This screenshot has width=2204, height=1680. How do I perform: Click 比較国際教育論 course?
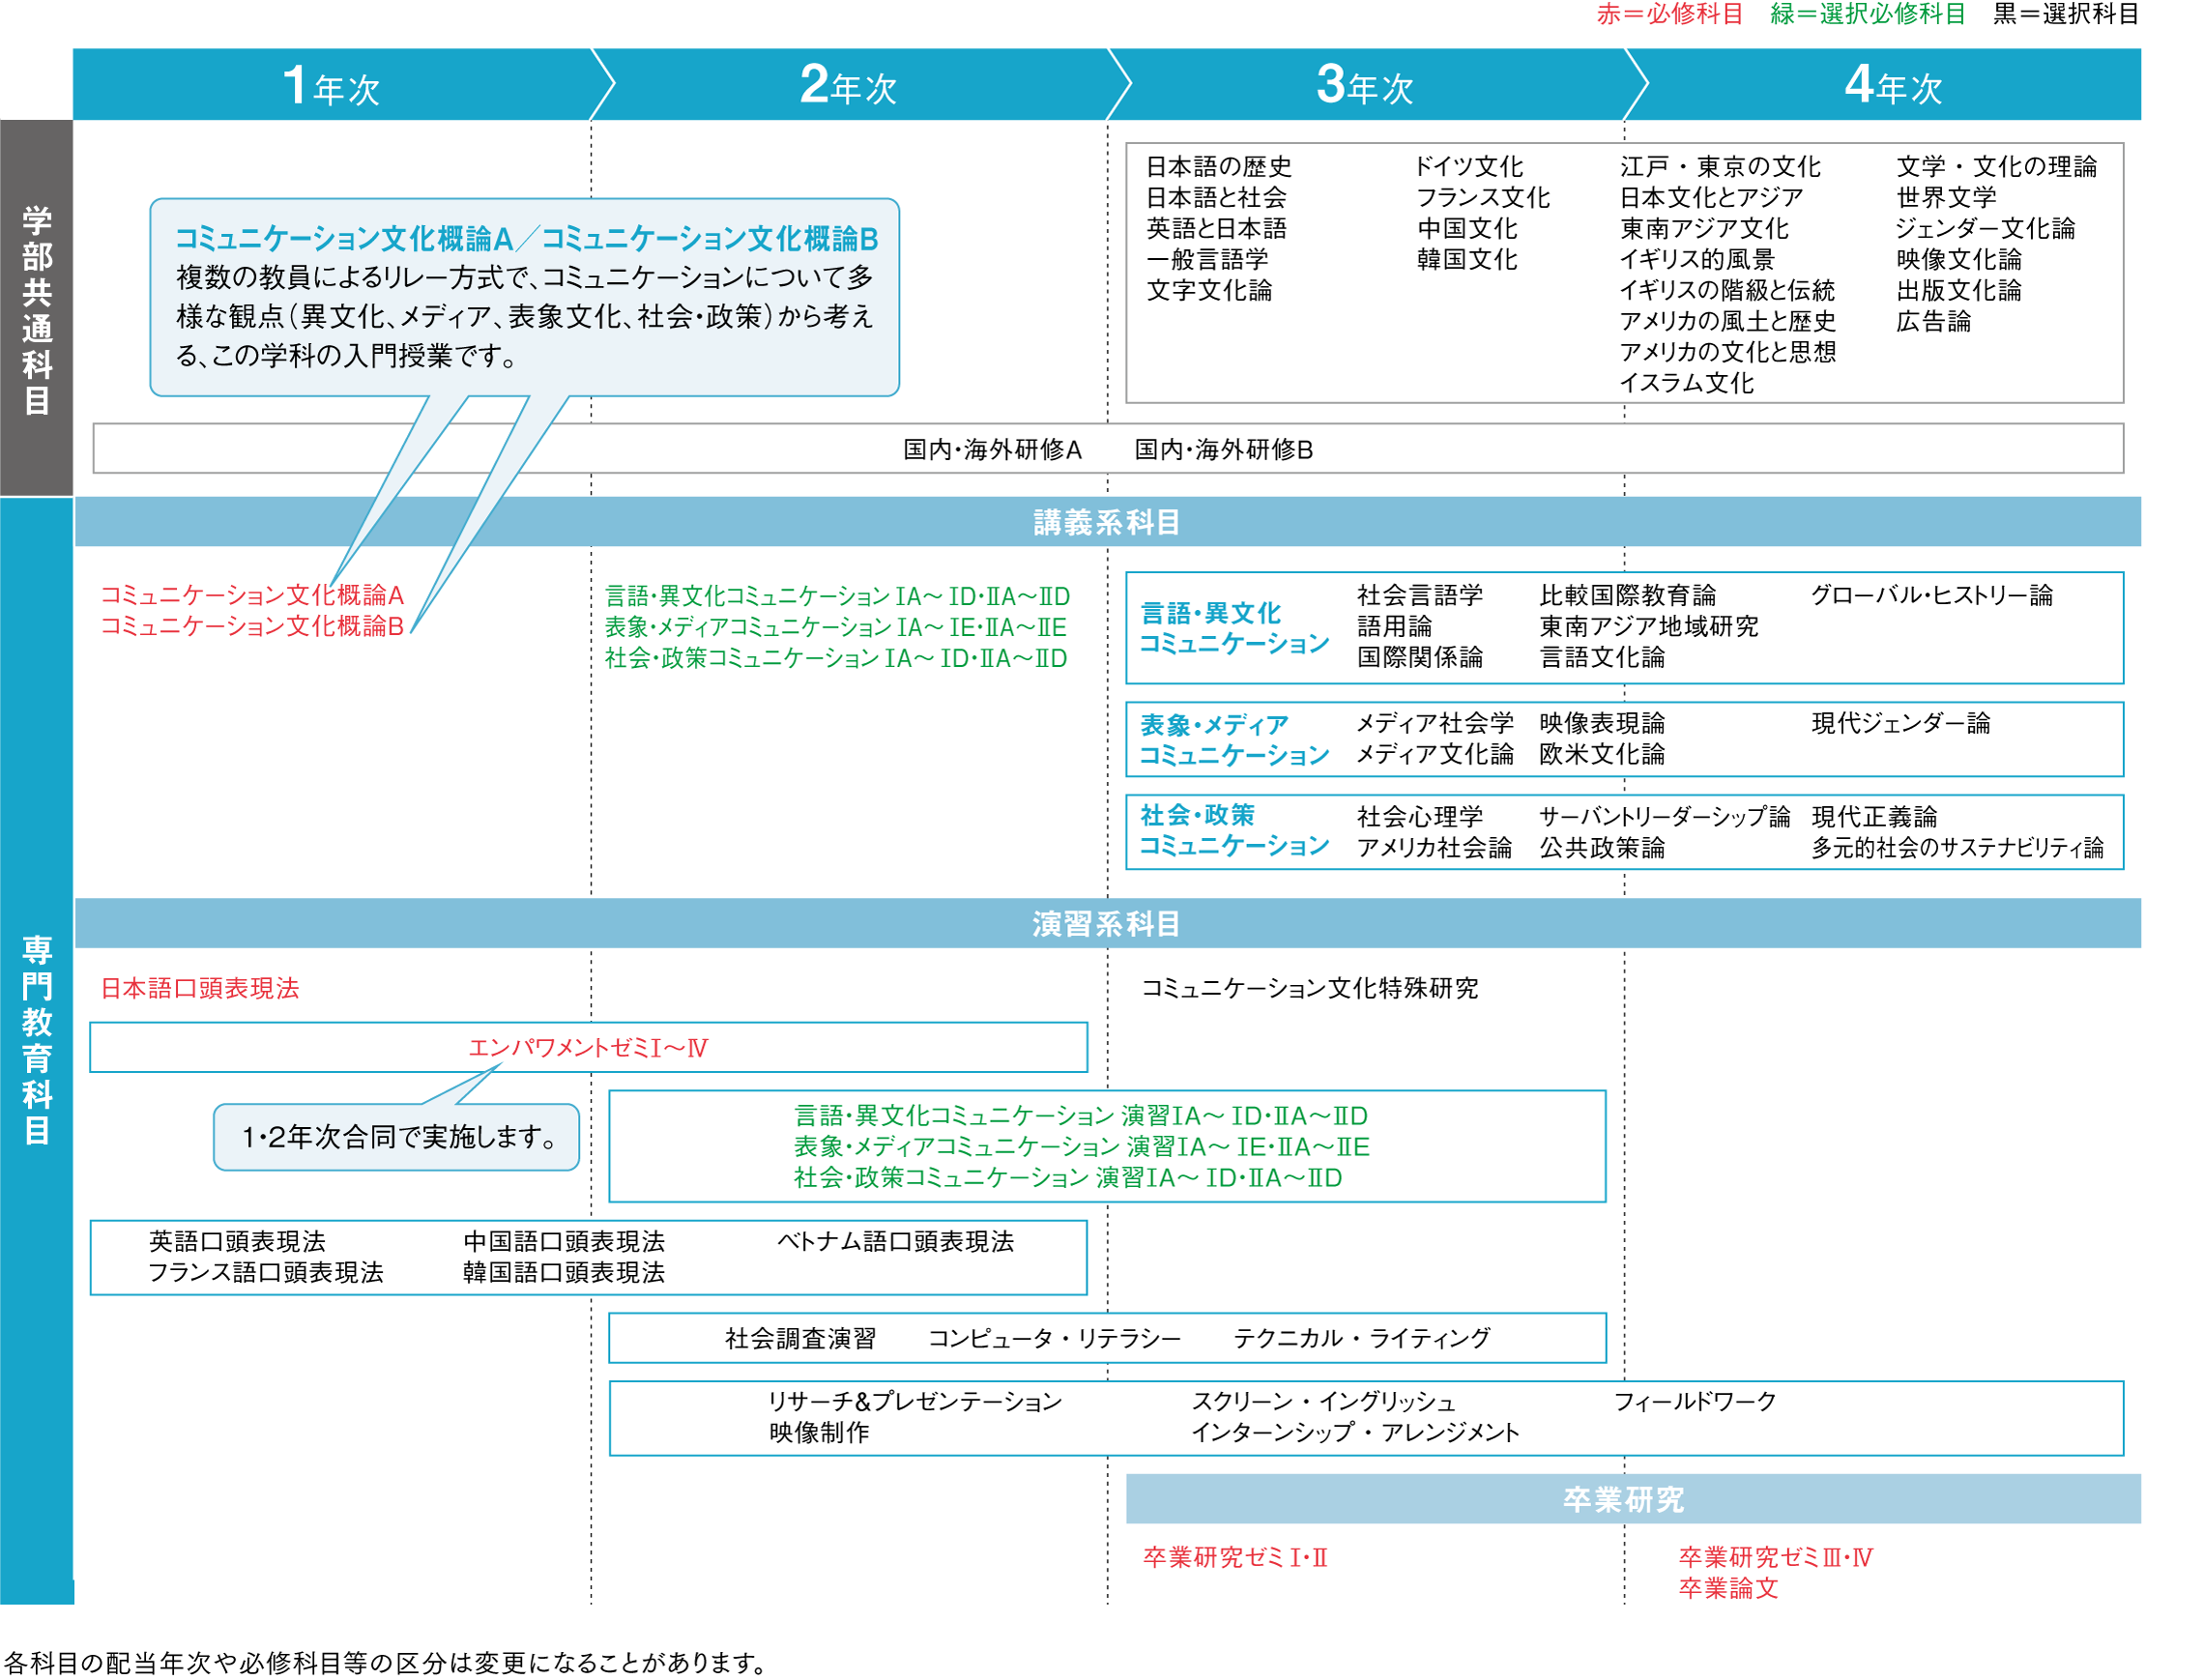(x=1627, y=596)
